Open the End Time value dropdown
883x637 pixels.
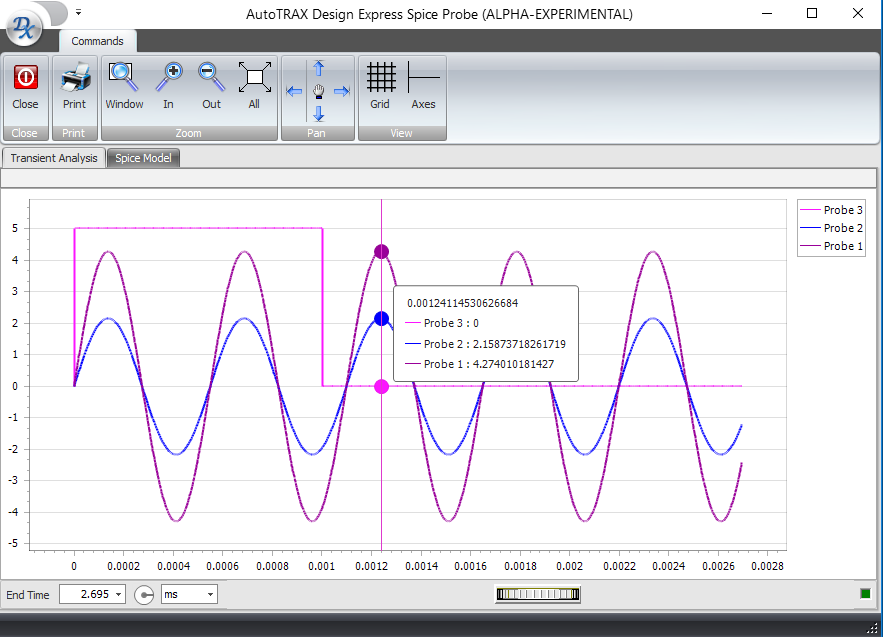tap(120, 595)
